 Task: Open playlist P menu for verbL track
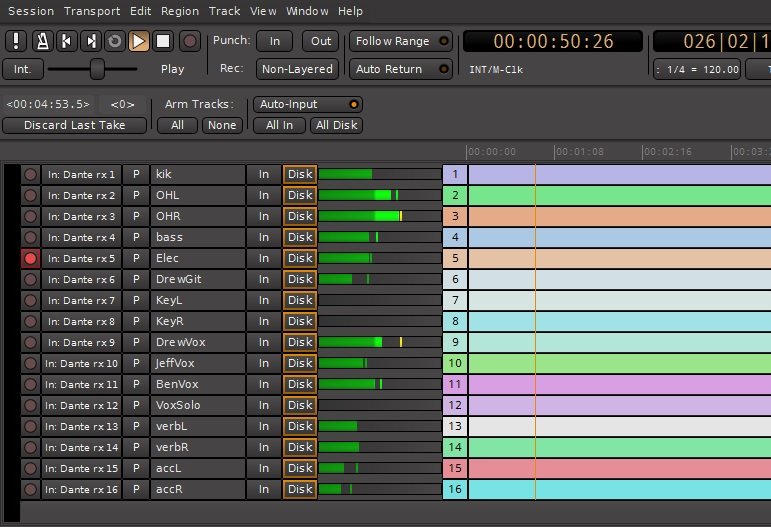[x=136, y=426]
